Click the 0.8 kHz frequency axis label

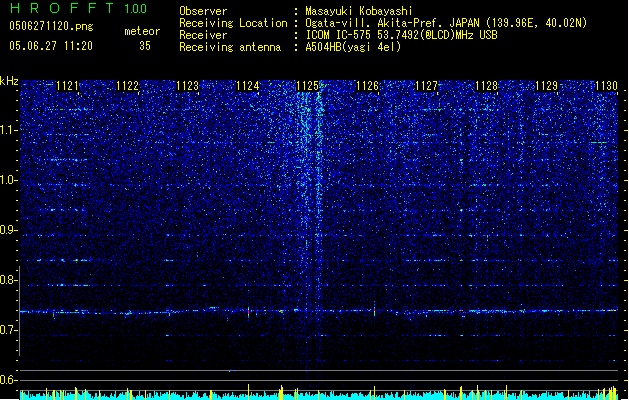pos(9,280)
